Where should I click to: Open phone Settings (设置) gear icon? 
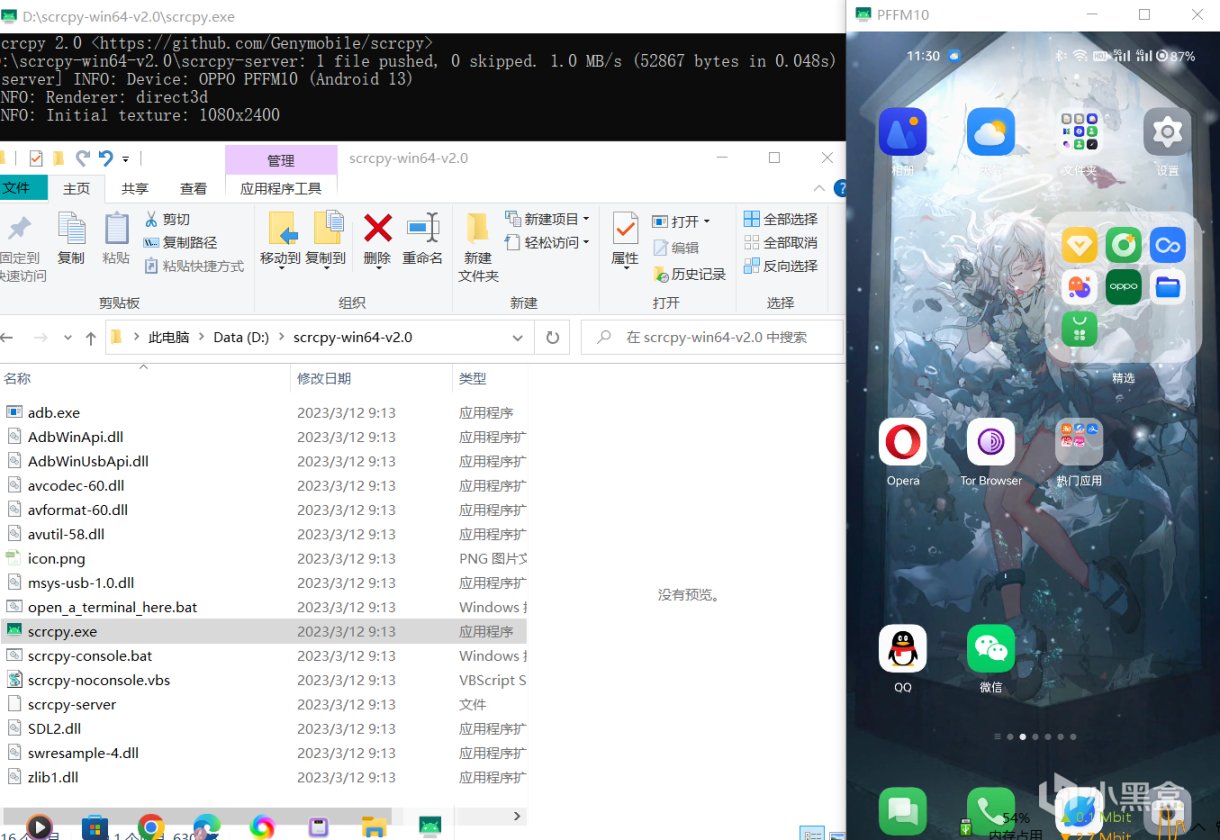(1167, 131)
